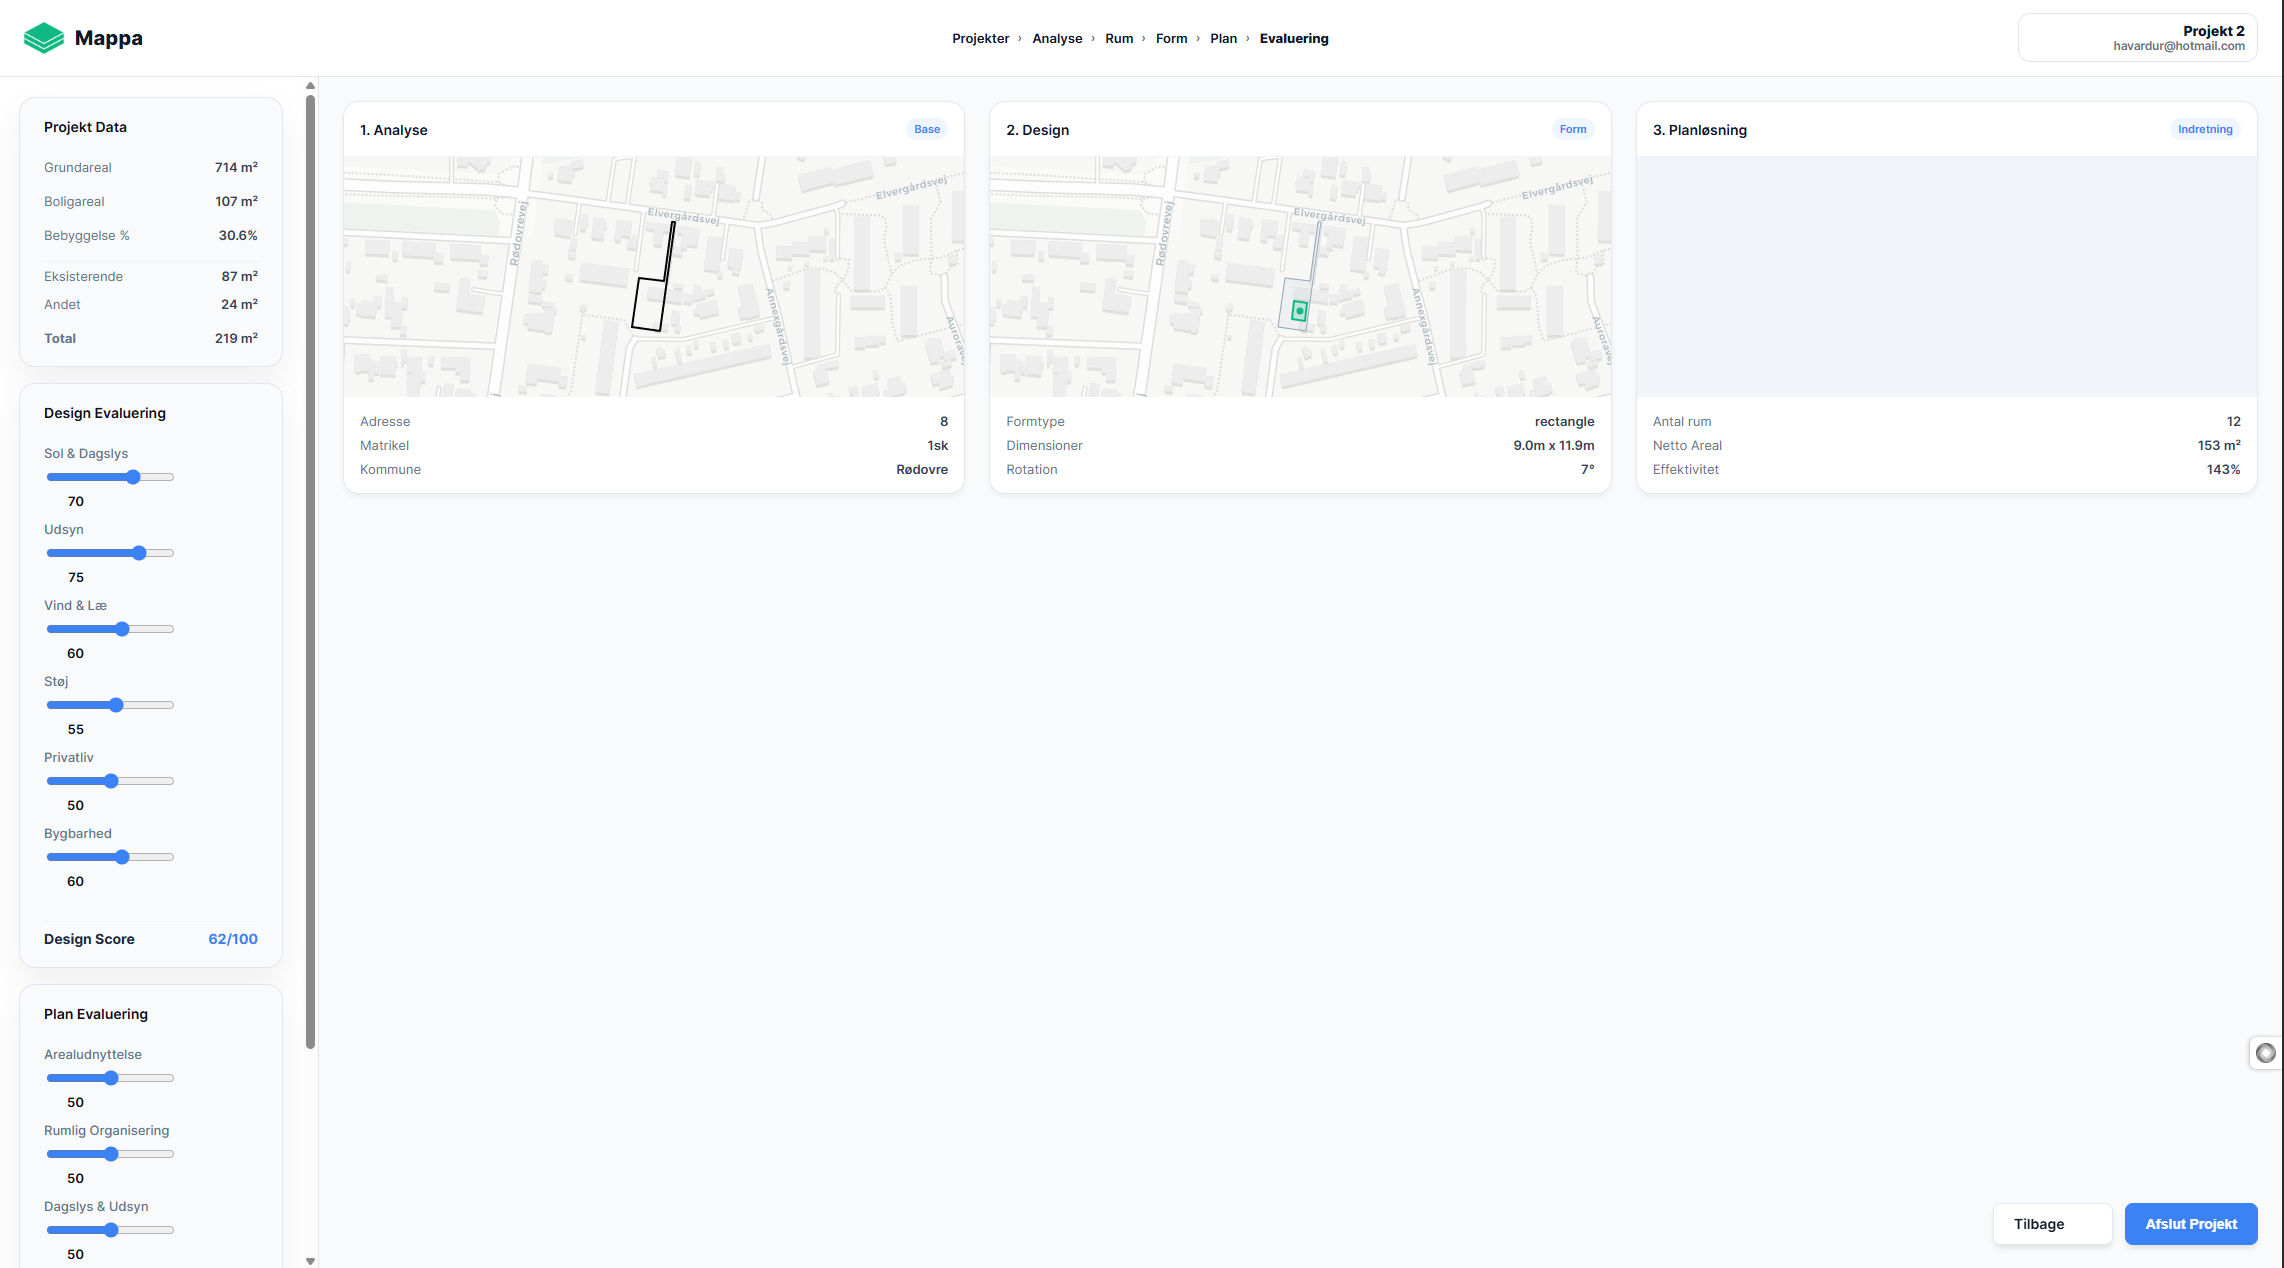Set the Privatliv slider
This screenshot has width=2284, height=1268.
[x=111, y=781]
